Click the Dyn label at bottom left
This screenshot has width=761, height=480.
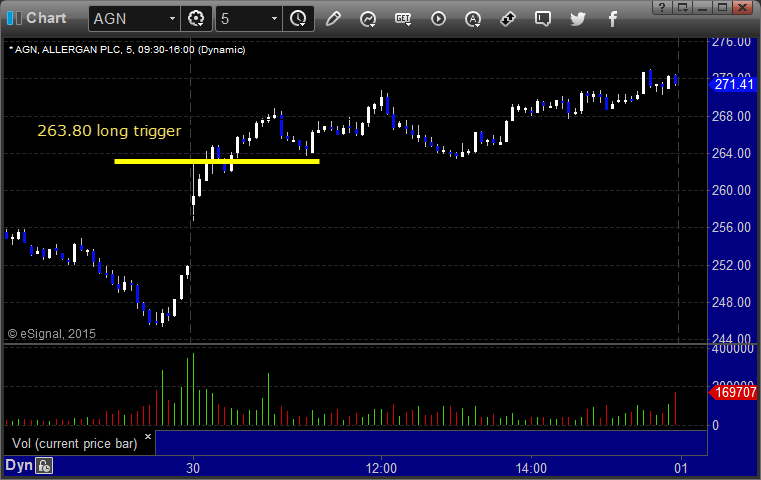click(18, 465)
